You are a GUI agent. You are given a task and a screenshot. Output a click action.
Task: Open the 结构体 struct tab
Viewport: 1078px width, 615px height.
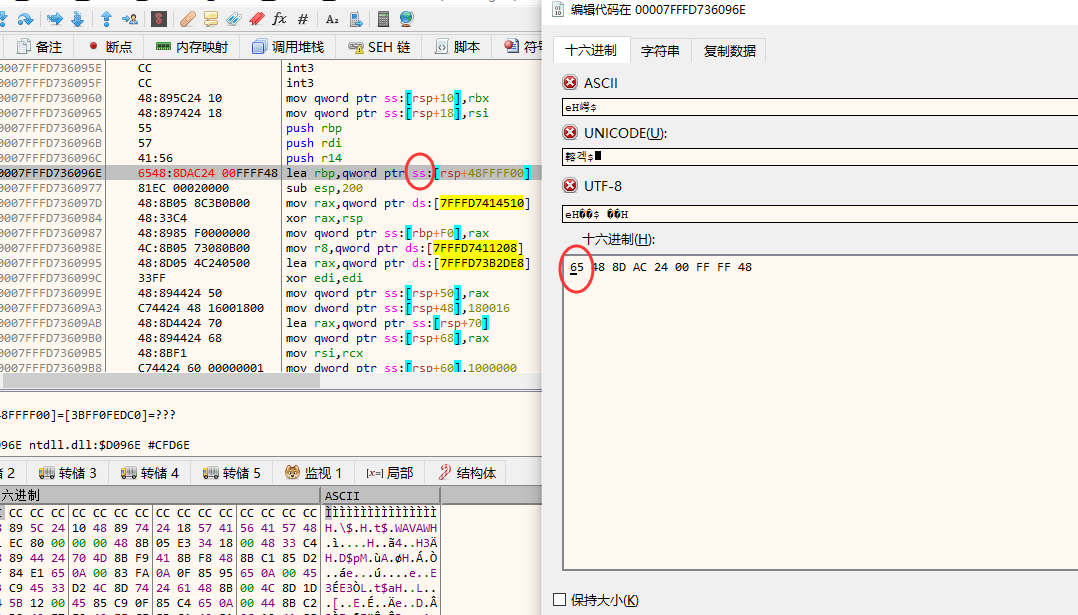[x=467, y=473]
